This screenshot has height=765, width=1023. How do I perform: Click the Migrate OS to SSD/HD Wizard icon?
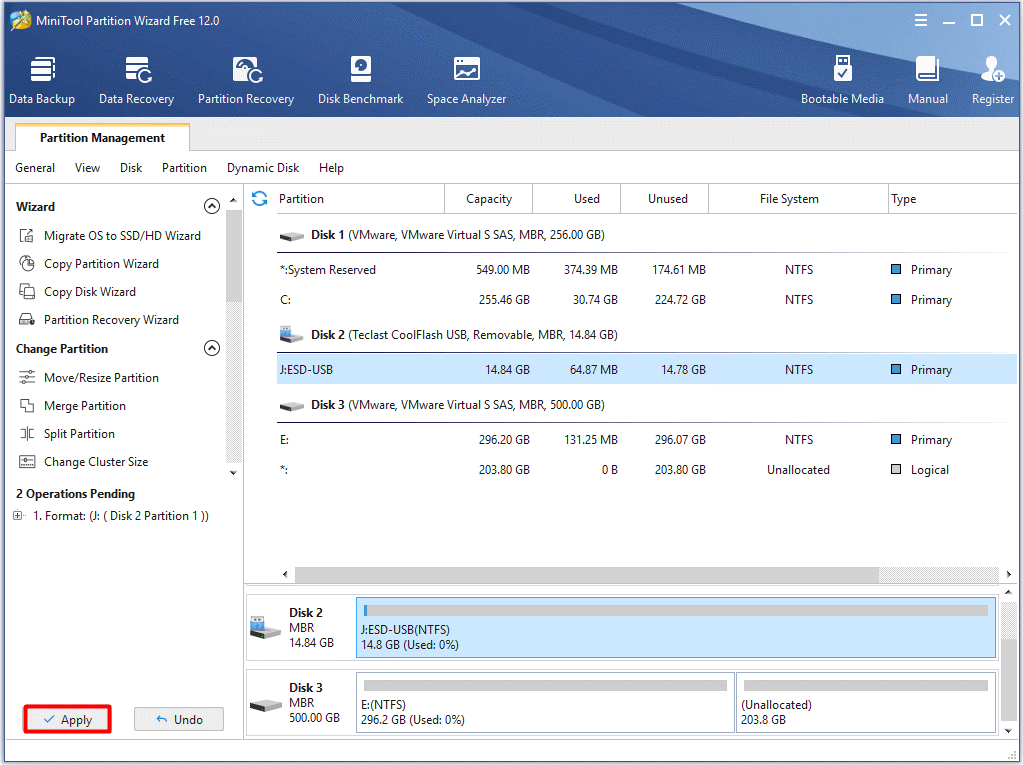pos(27,235)
